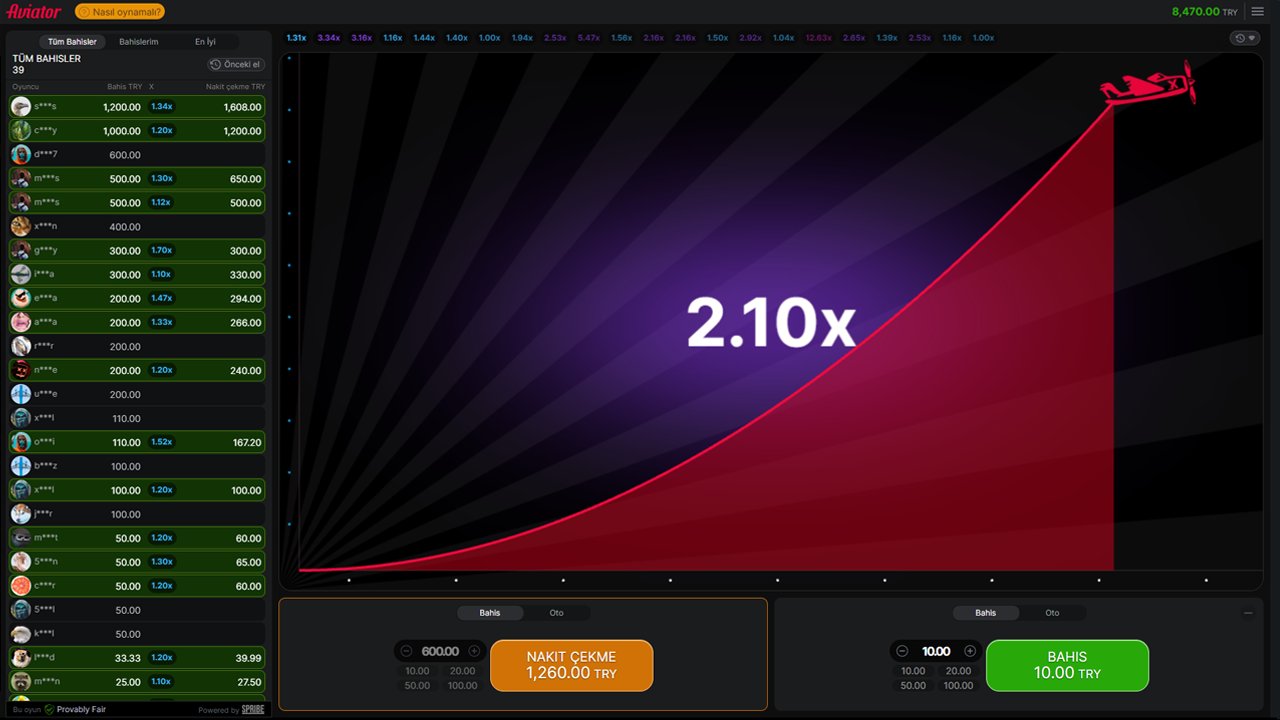Viewport: 1280px width, 720px height.
Task: Click the Aviator logo
Action: click(x=34, y=12)
